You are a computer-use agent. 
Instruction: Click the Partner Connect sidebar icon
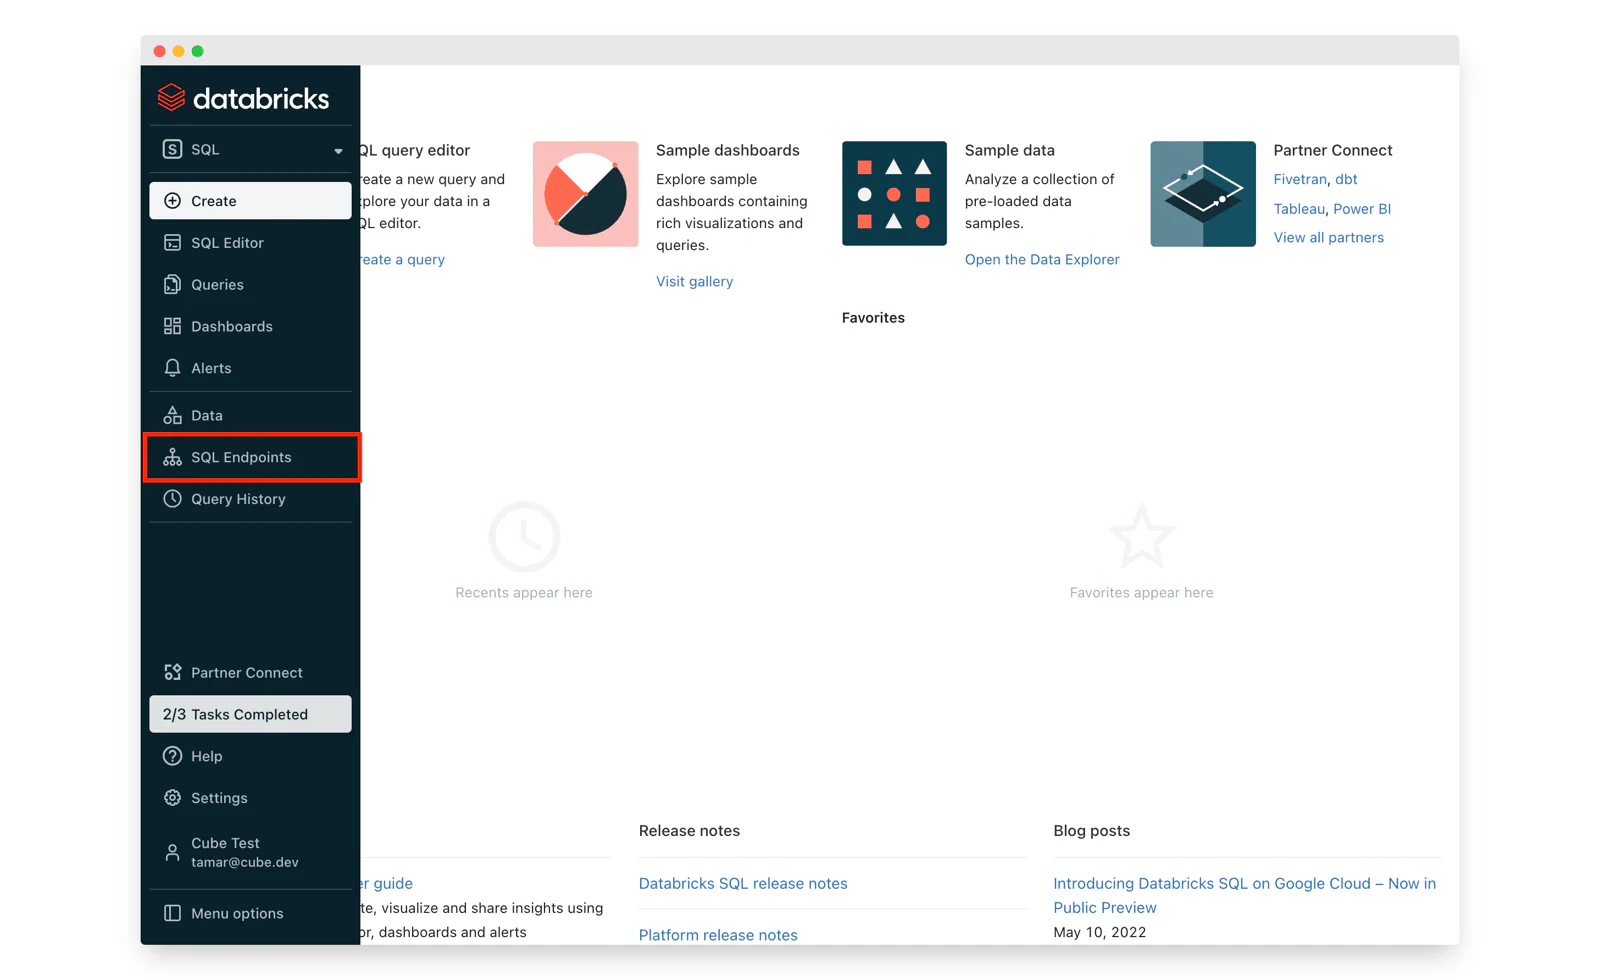click(172, 673)
